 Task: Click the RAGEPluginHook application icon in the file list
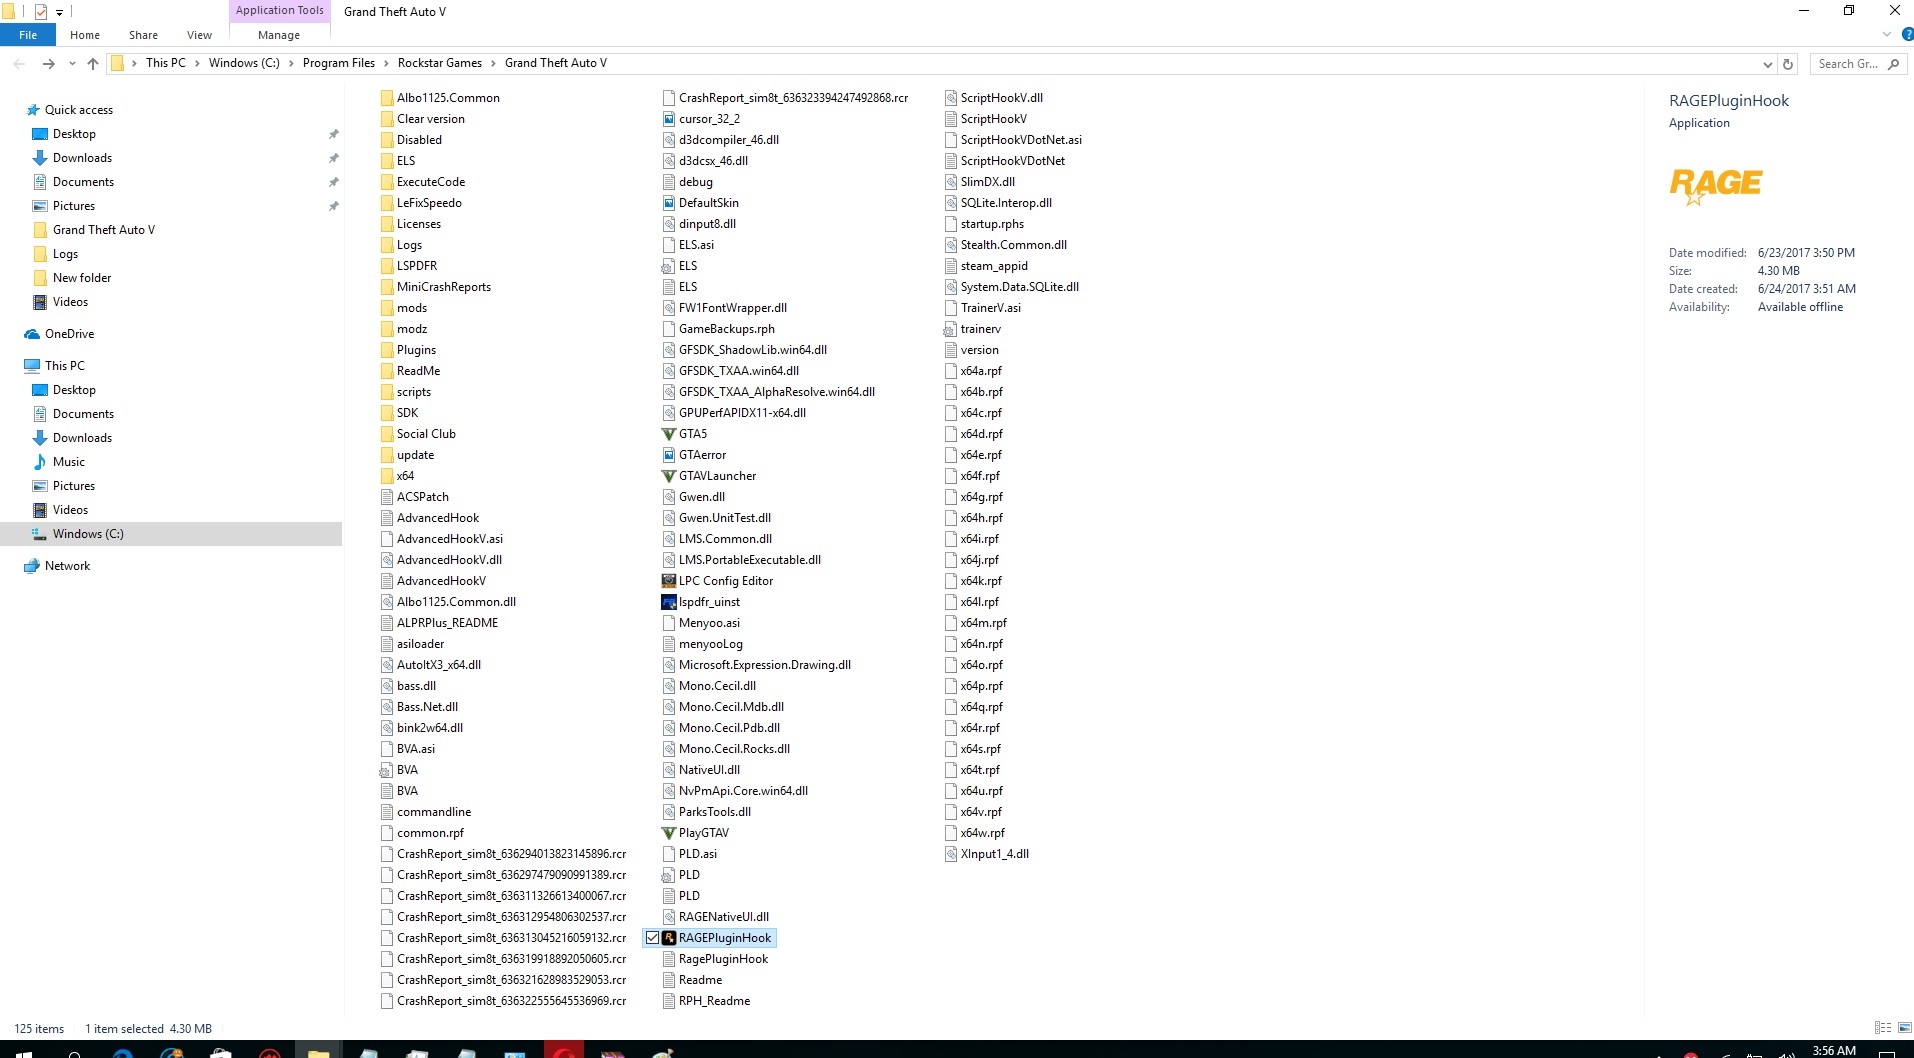coord(669,938)
